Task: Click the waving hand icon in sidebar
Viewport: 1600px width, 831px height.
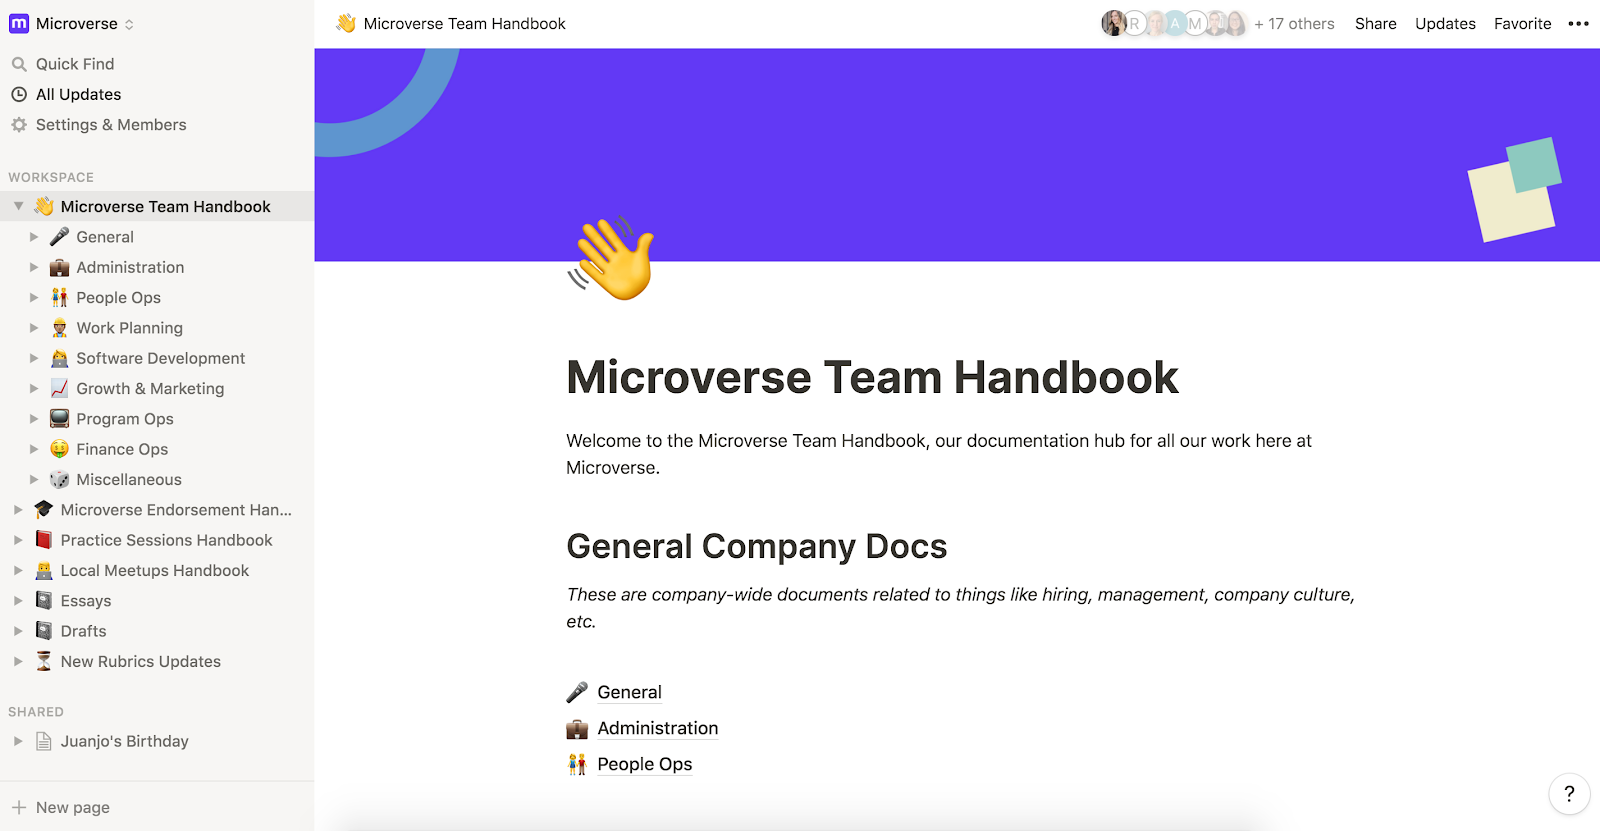Action: point(44,206)
